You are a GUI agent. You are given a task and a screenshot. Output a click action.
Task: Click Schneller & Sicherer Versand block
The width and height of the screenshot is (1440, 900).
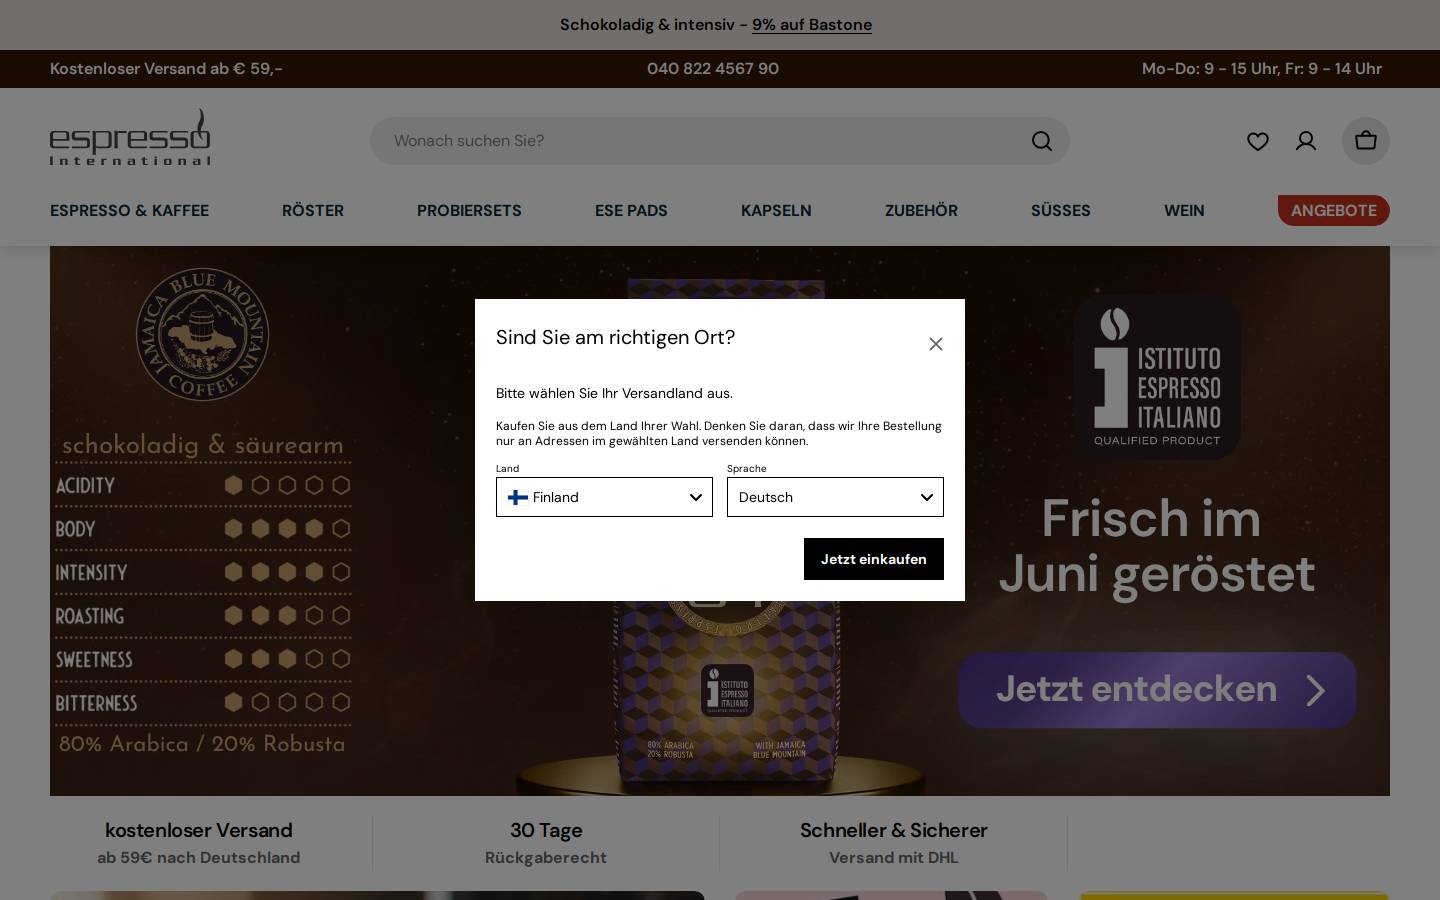click(x=894, y=843)
